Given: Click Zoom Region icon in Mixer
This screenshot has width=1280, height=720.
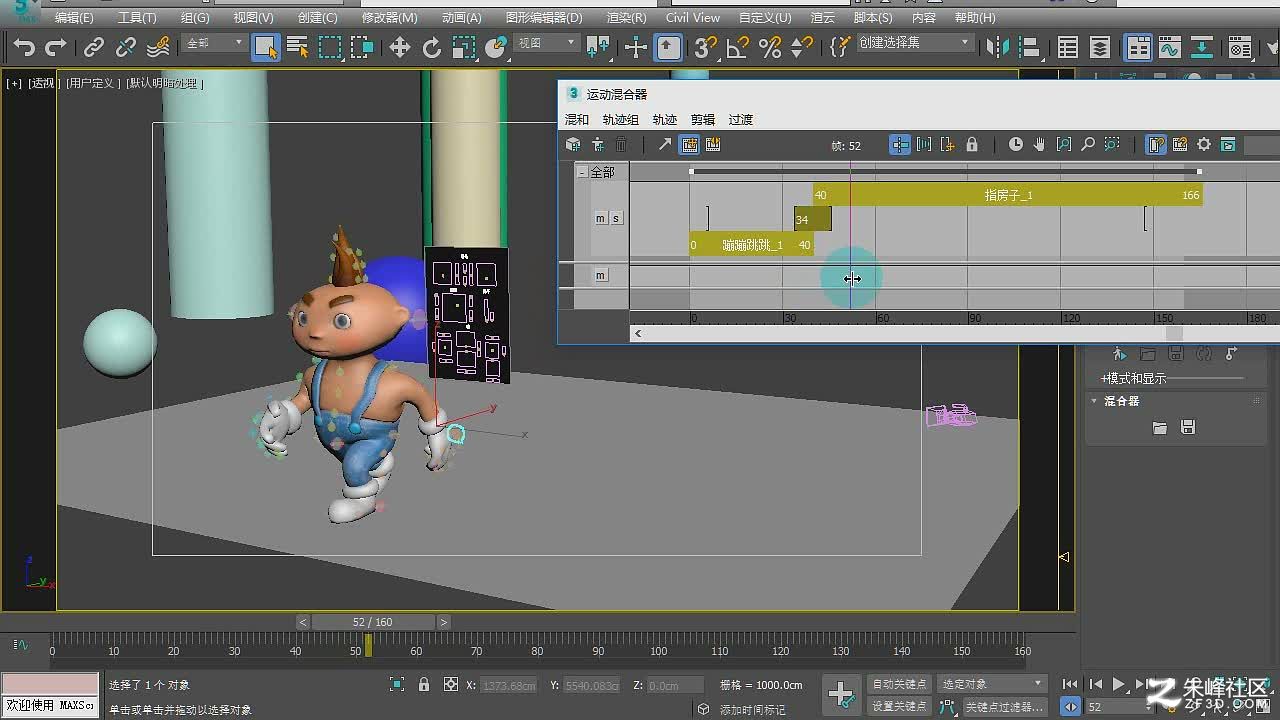Looking at the screenshot, I should [x=1112, y=145].
